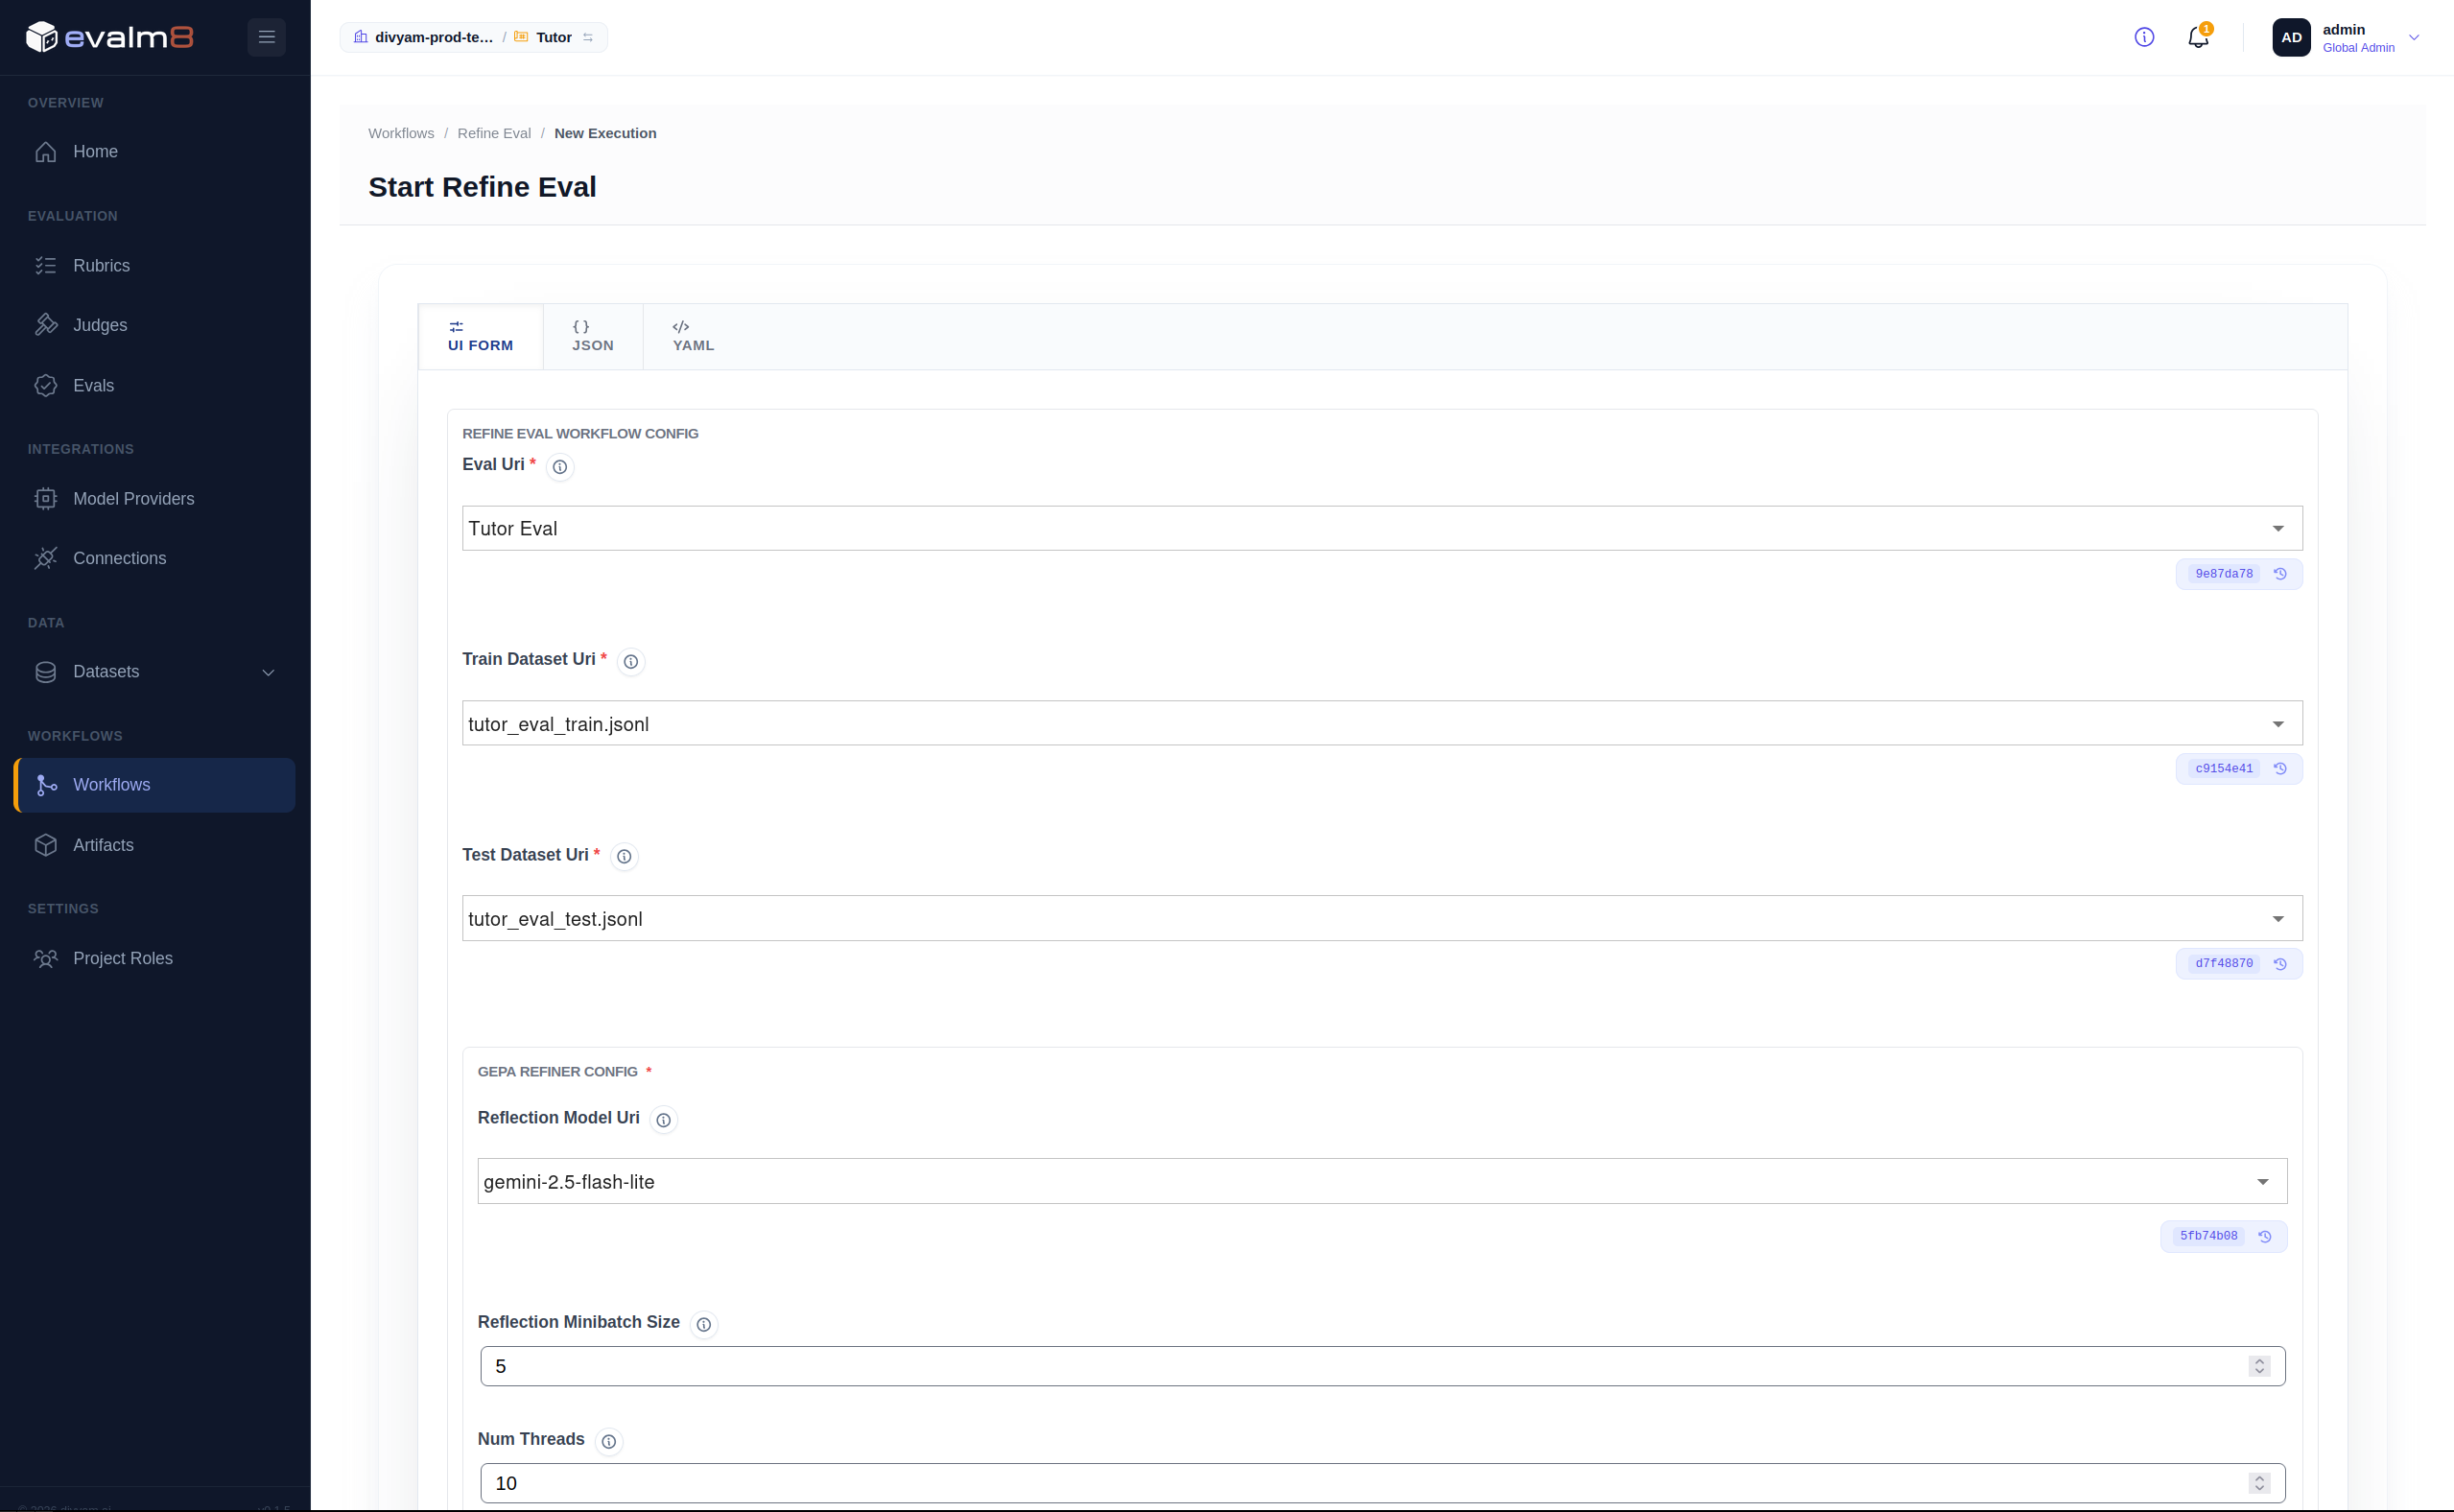The image size is (2454, 1512).
Task: Click the Num Threads input field
Action: tap(1382, 1483)
